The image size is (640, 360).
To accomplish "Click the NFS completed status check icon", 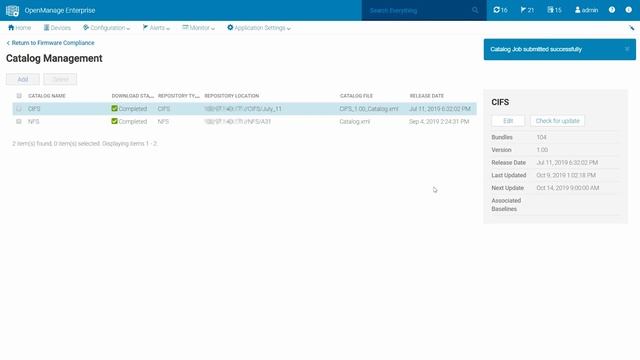I will tap(114, 121).
